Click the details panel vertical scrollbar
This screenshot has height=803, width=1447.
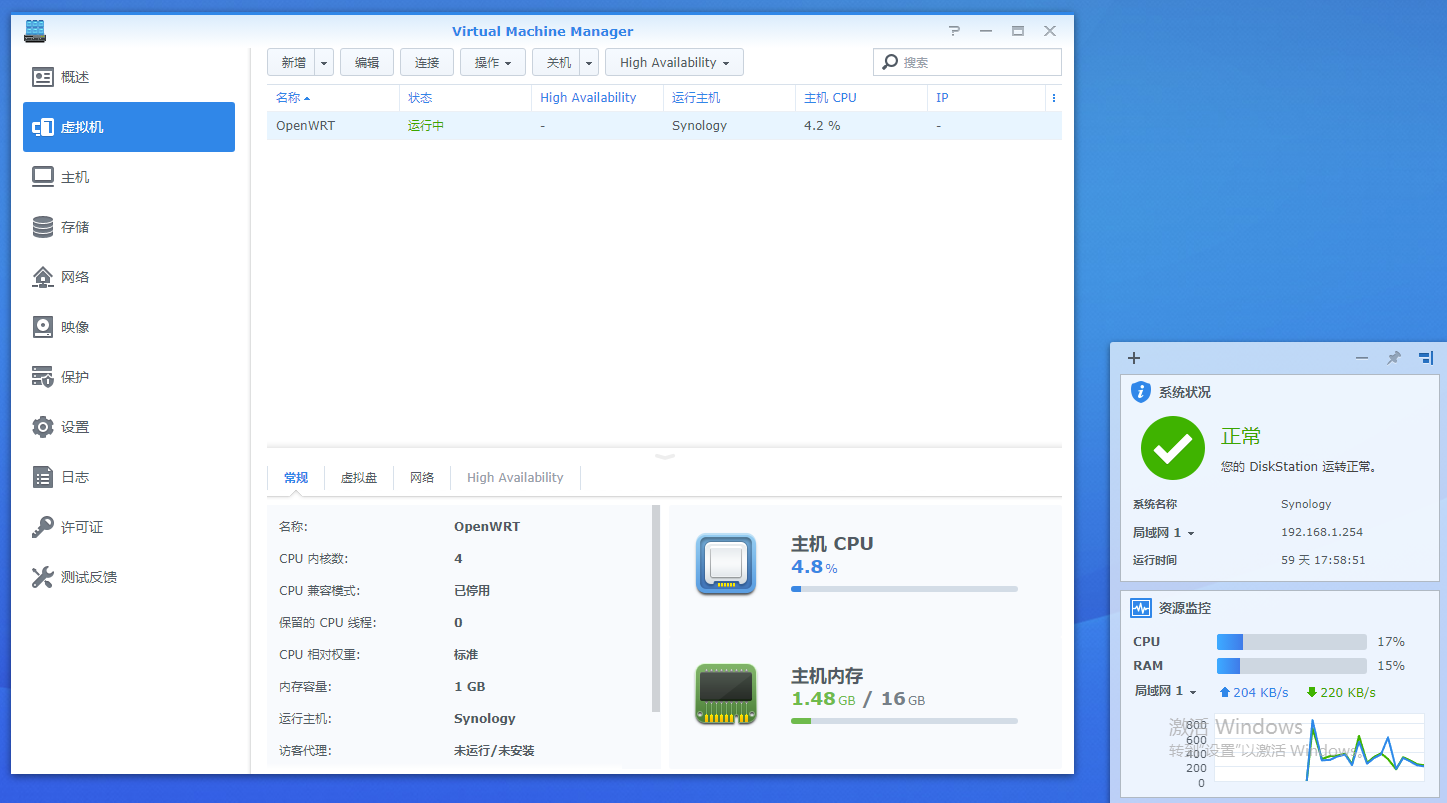656,608
